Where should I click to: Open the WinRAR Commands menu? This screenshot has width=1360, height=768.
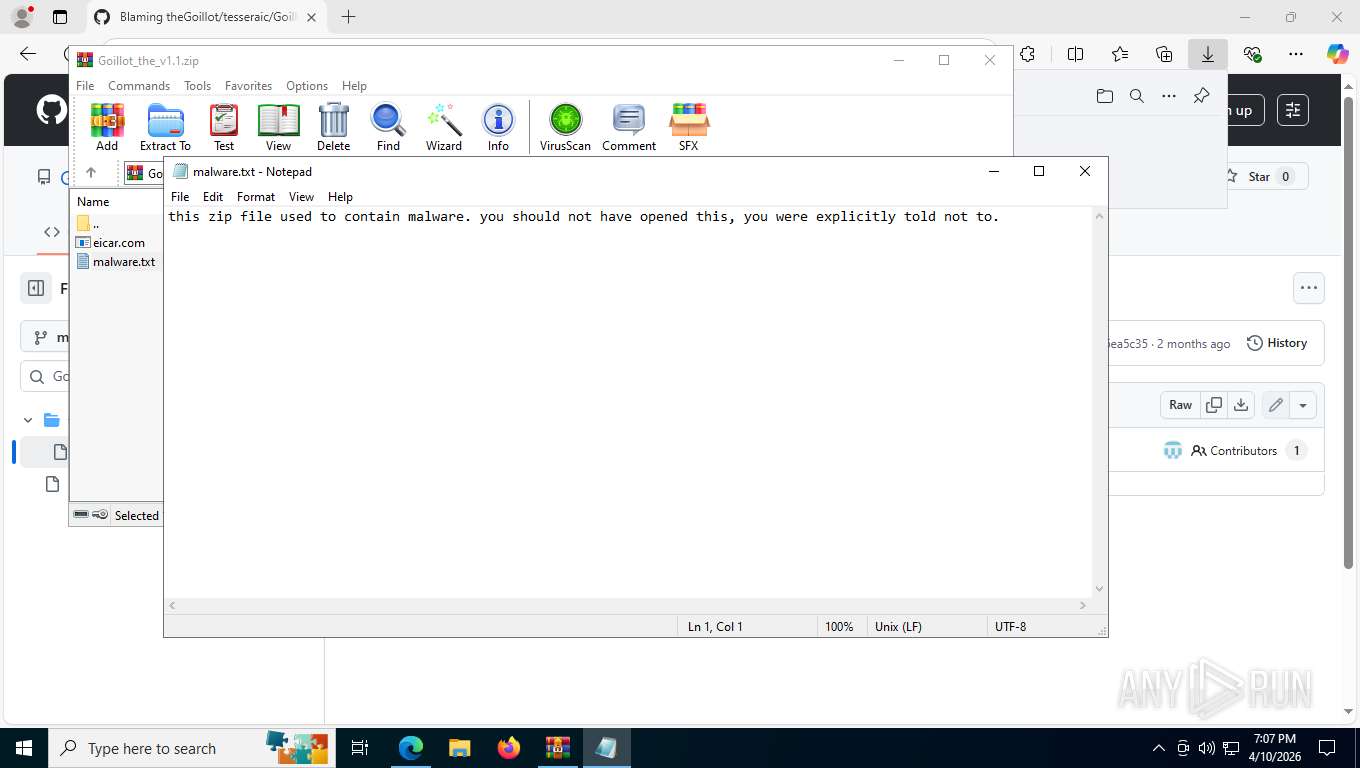(x=139, y=86)
